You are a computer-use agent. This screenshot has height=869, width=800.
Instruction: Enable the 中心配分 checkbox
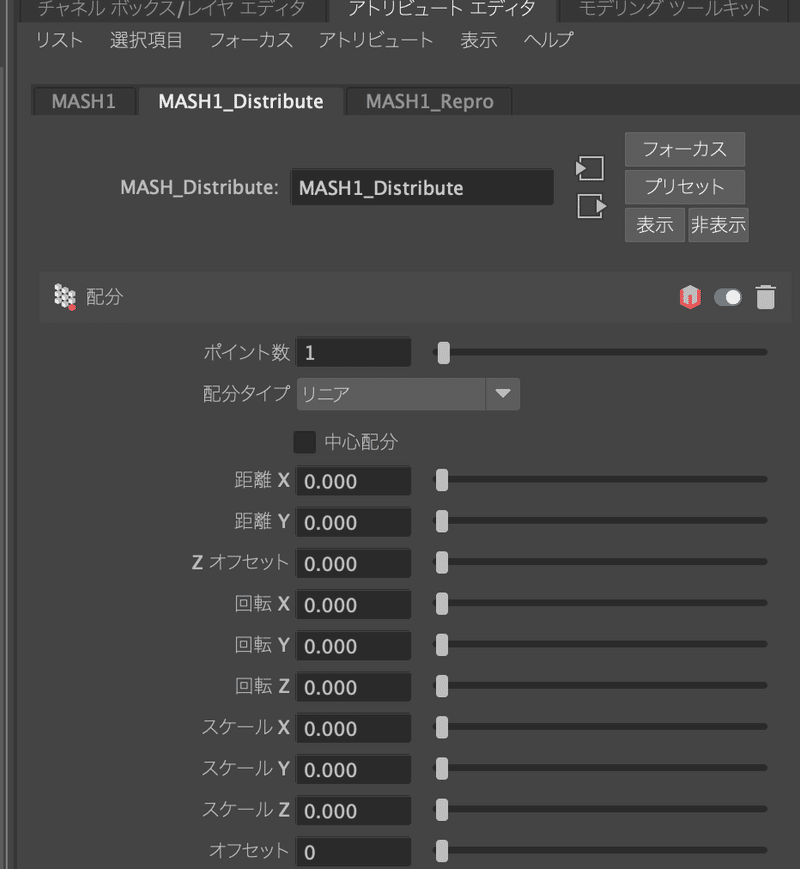point(304,442)
